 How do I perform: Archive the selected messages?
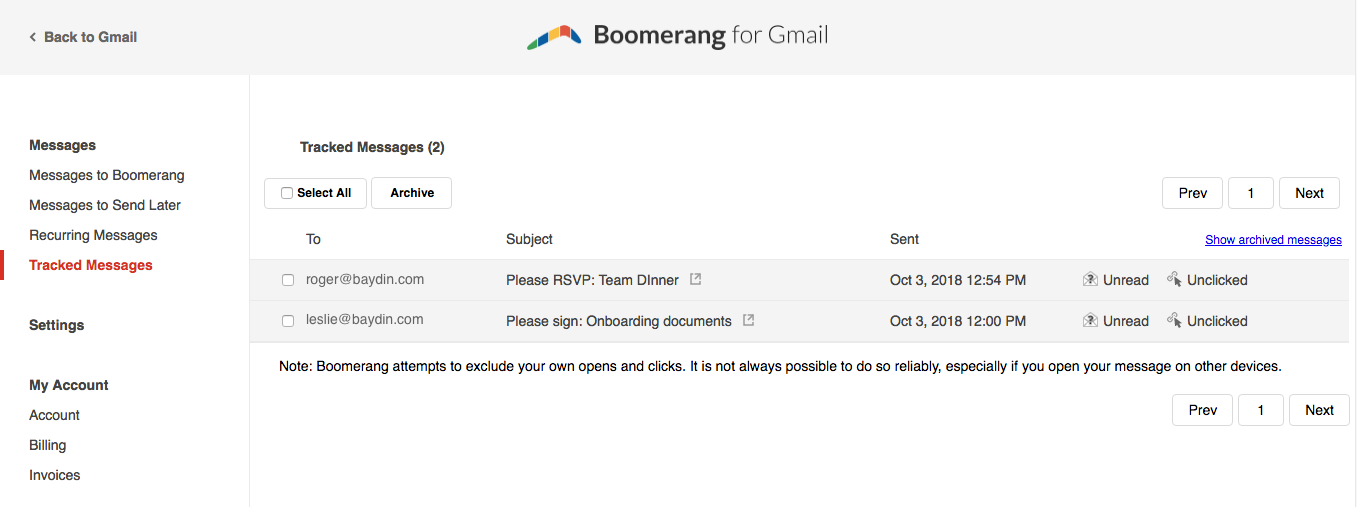(x=411, y=193)
